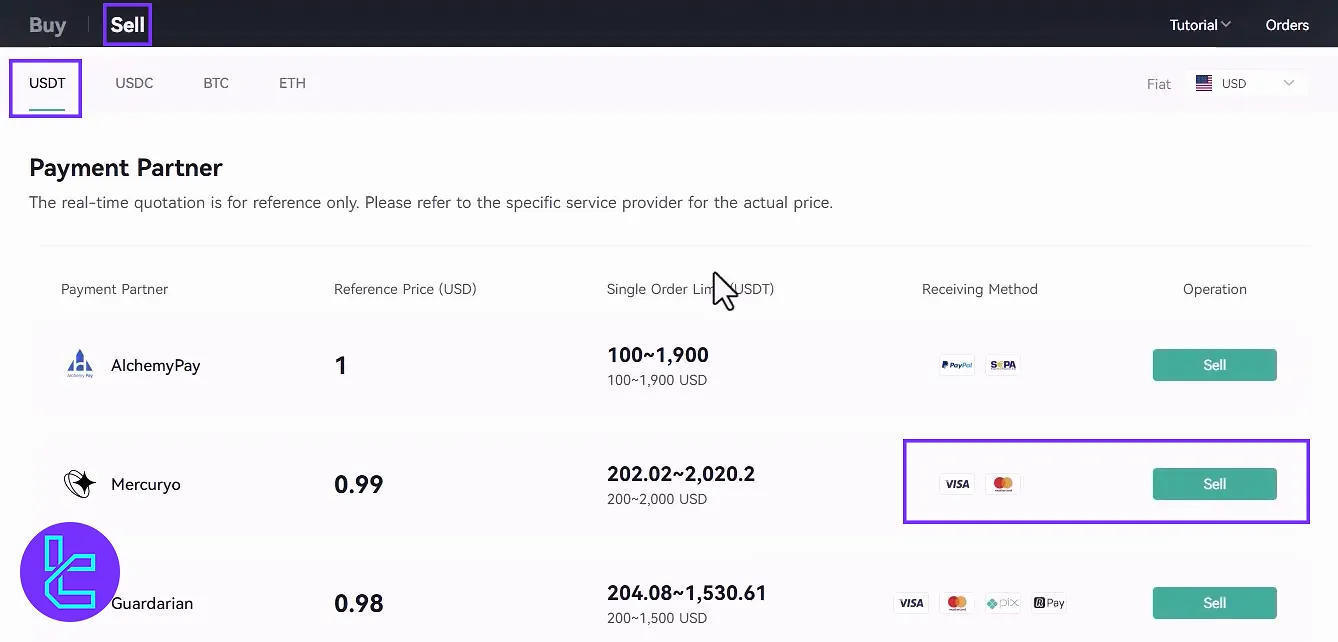Click the AlchemyPay logo icon
Image resolution: width=1338 pixels, height=642 pixels.
[x=80, y=365]
